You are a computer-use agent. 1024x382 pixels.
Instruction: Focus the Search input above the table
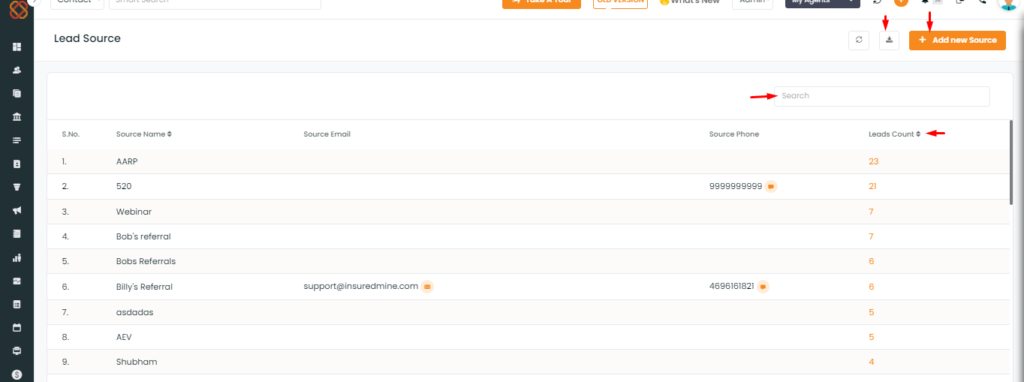pos(882,96)
